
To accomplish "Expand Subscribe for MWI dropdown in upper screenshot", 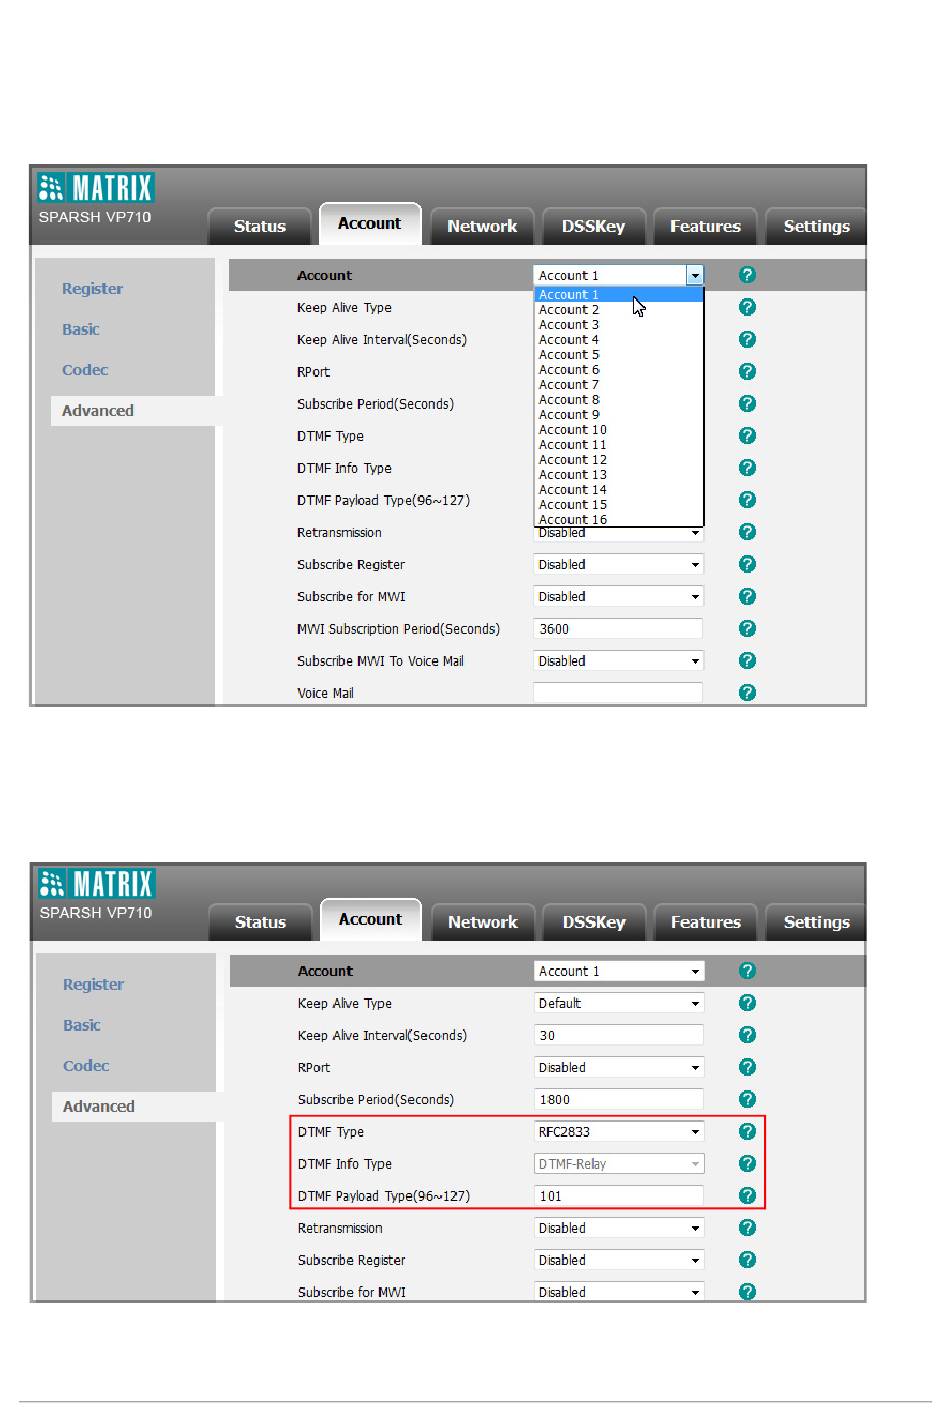I will coord(619,596).
